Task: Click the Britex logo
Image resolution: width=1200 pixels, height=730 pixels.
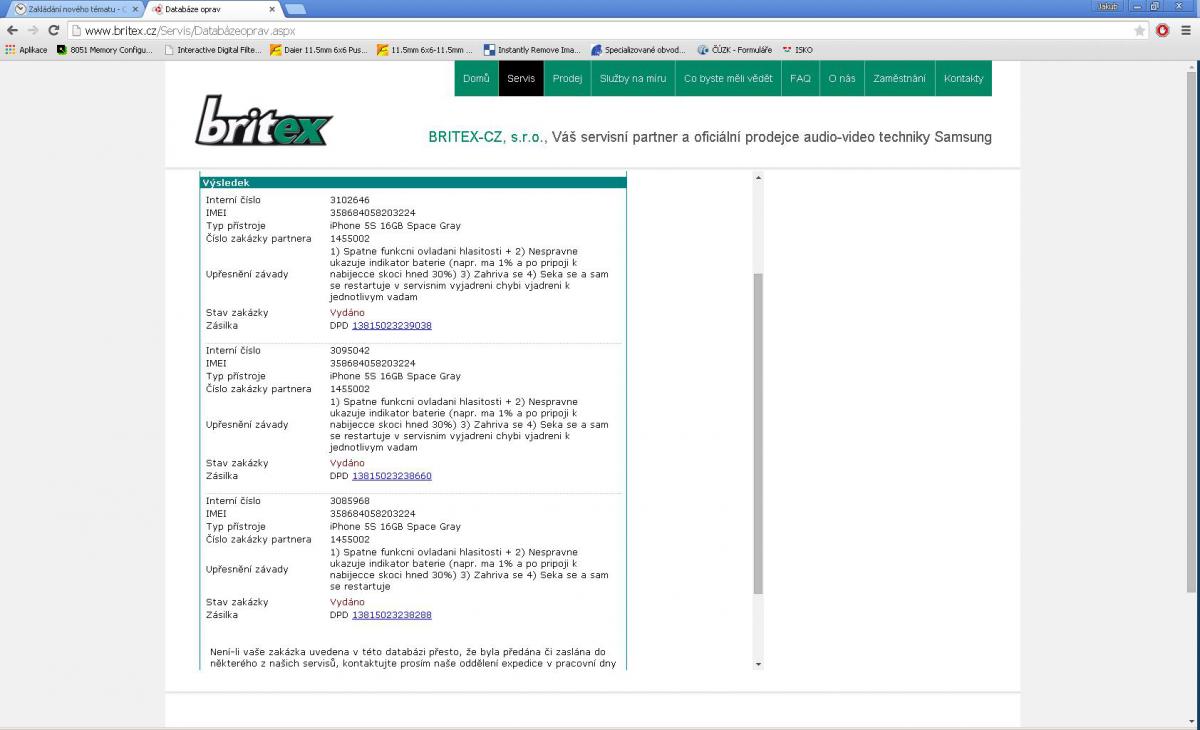Action: 264,121
